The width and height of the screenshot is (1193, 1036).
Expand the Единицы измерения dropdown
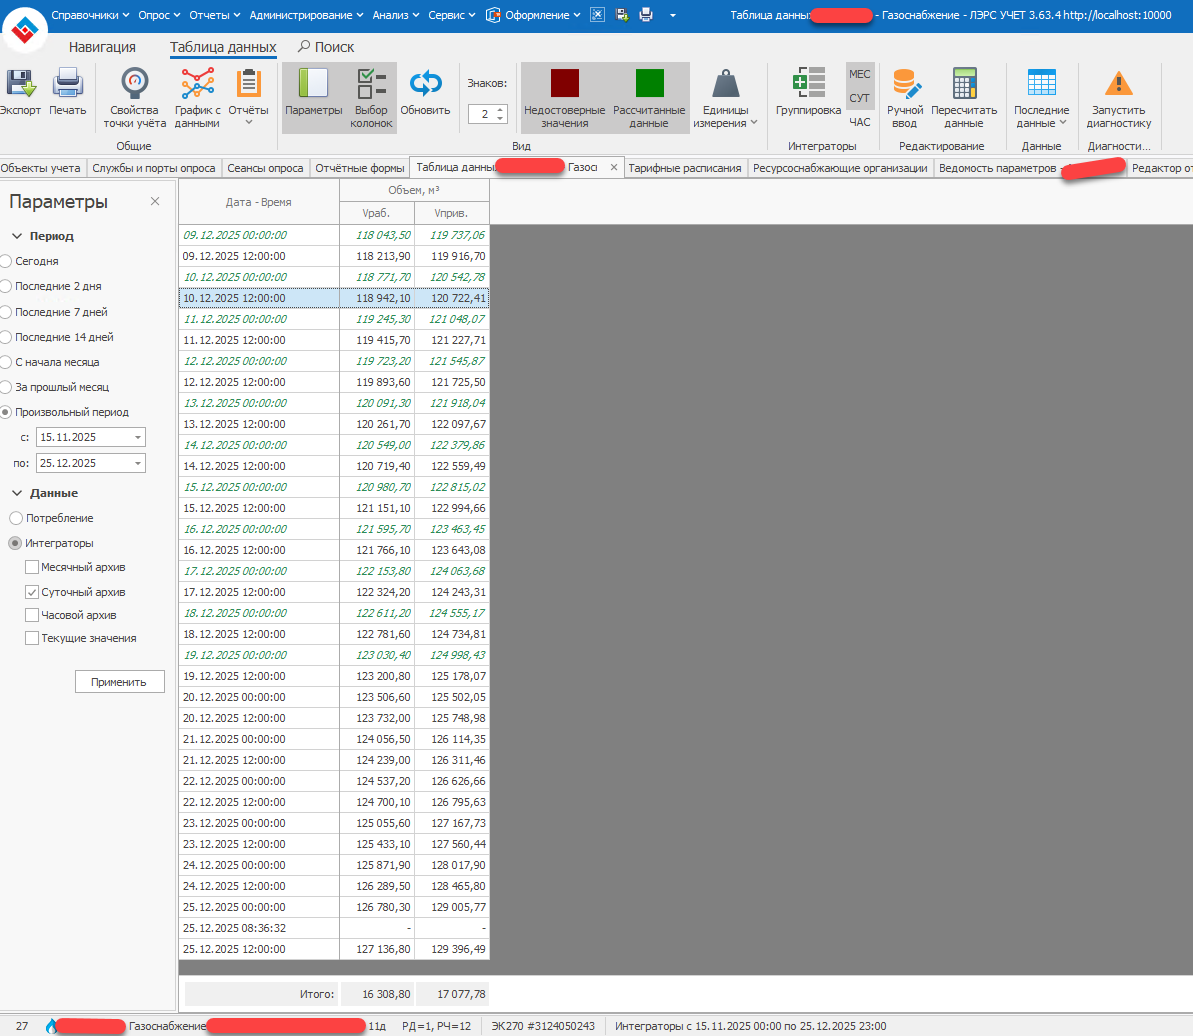725,100
